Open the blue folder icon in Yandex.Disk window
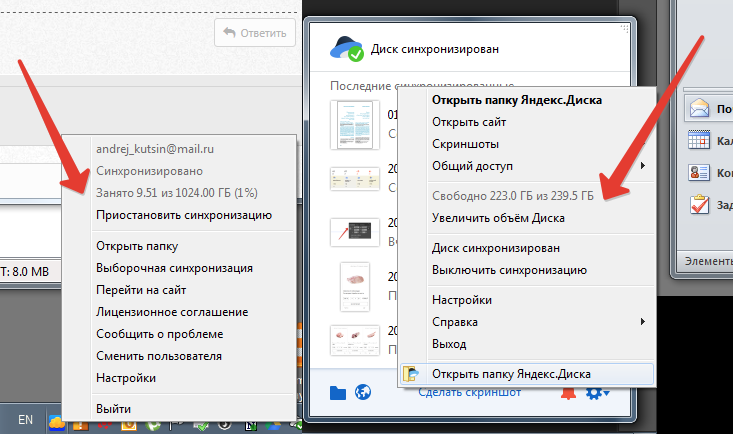The width and height of the screenshot is (733, 434). [338, 393]
